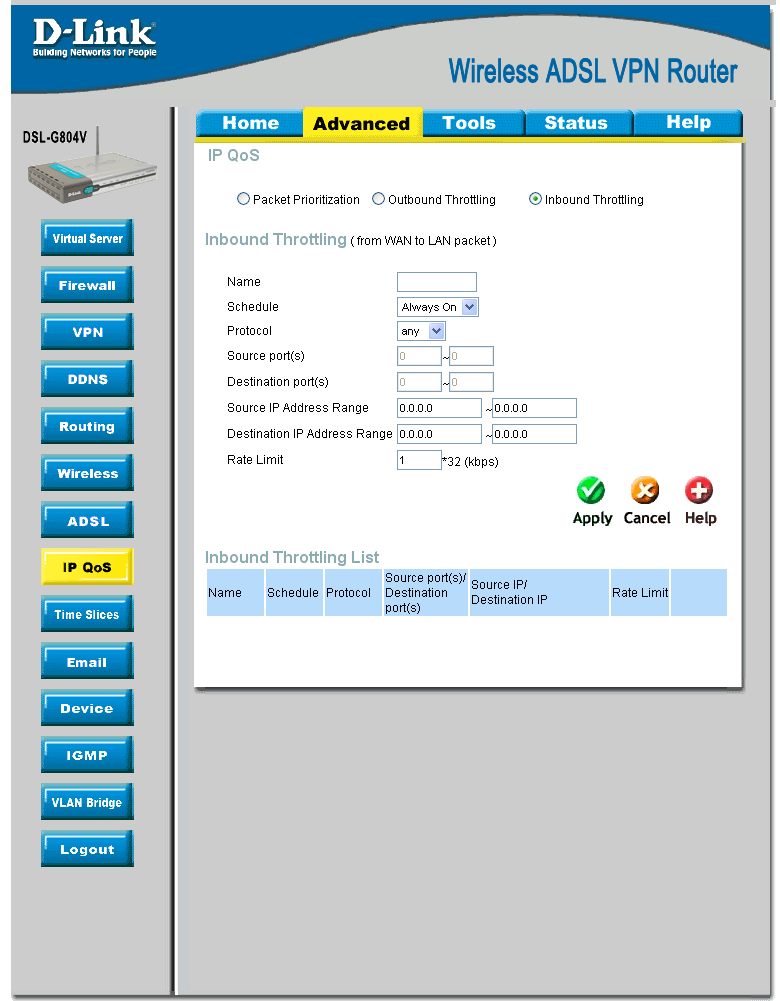
Task: Go to the VPN section
Action: click(87, 331)
